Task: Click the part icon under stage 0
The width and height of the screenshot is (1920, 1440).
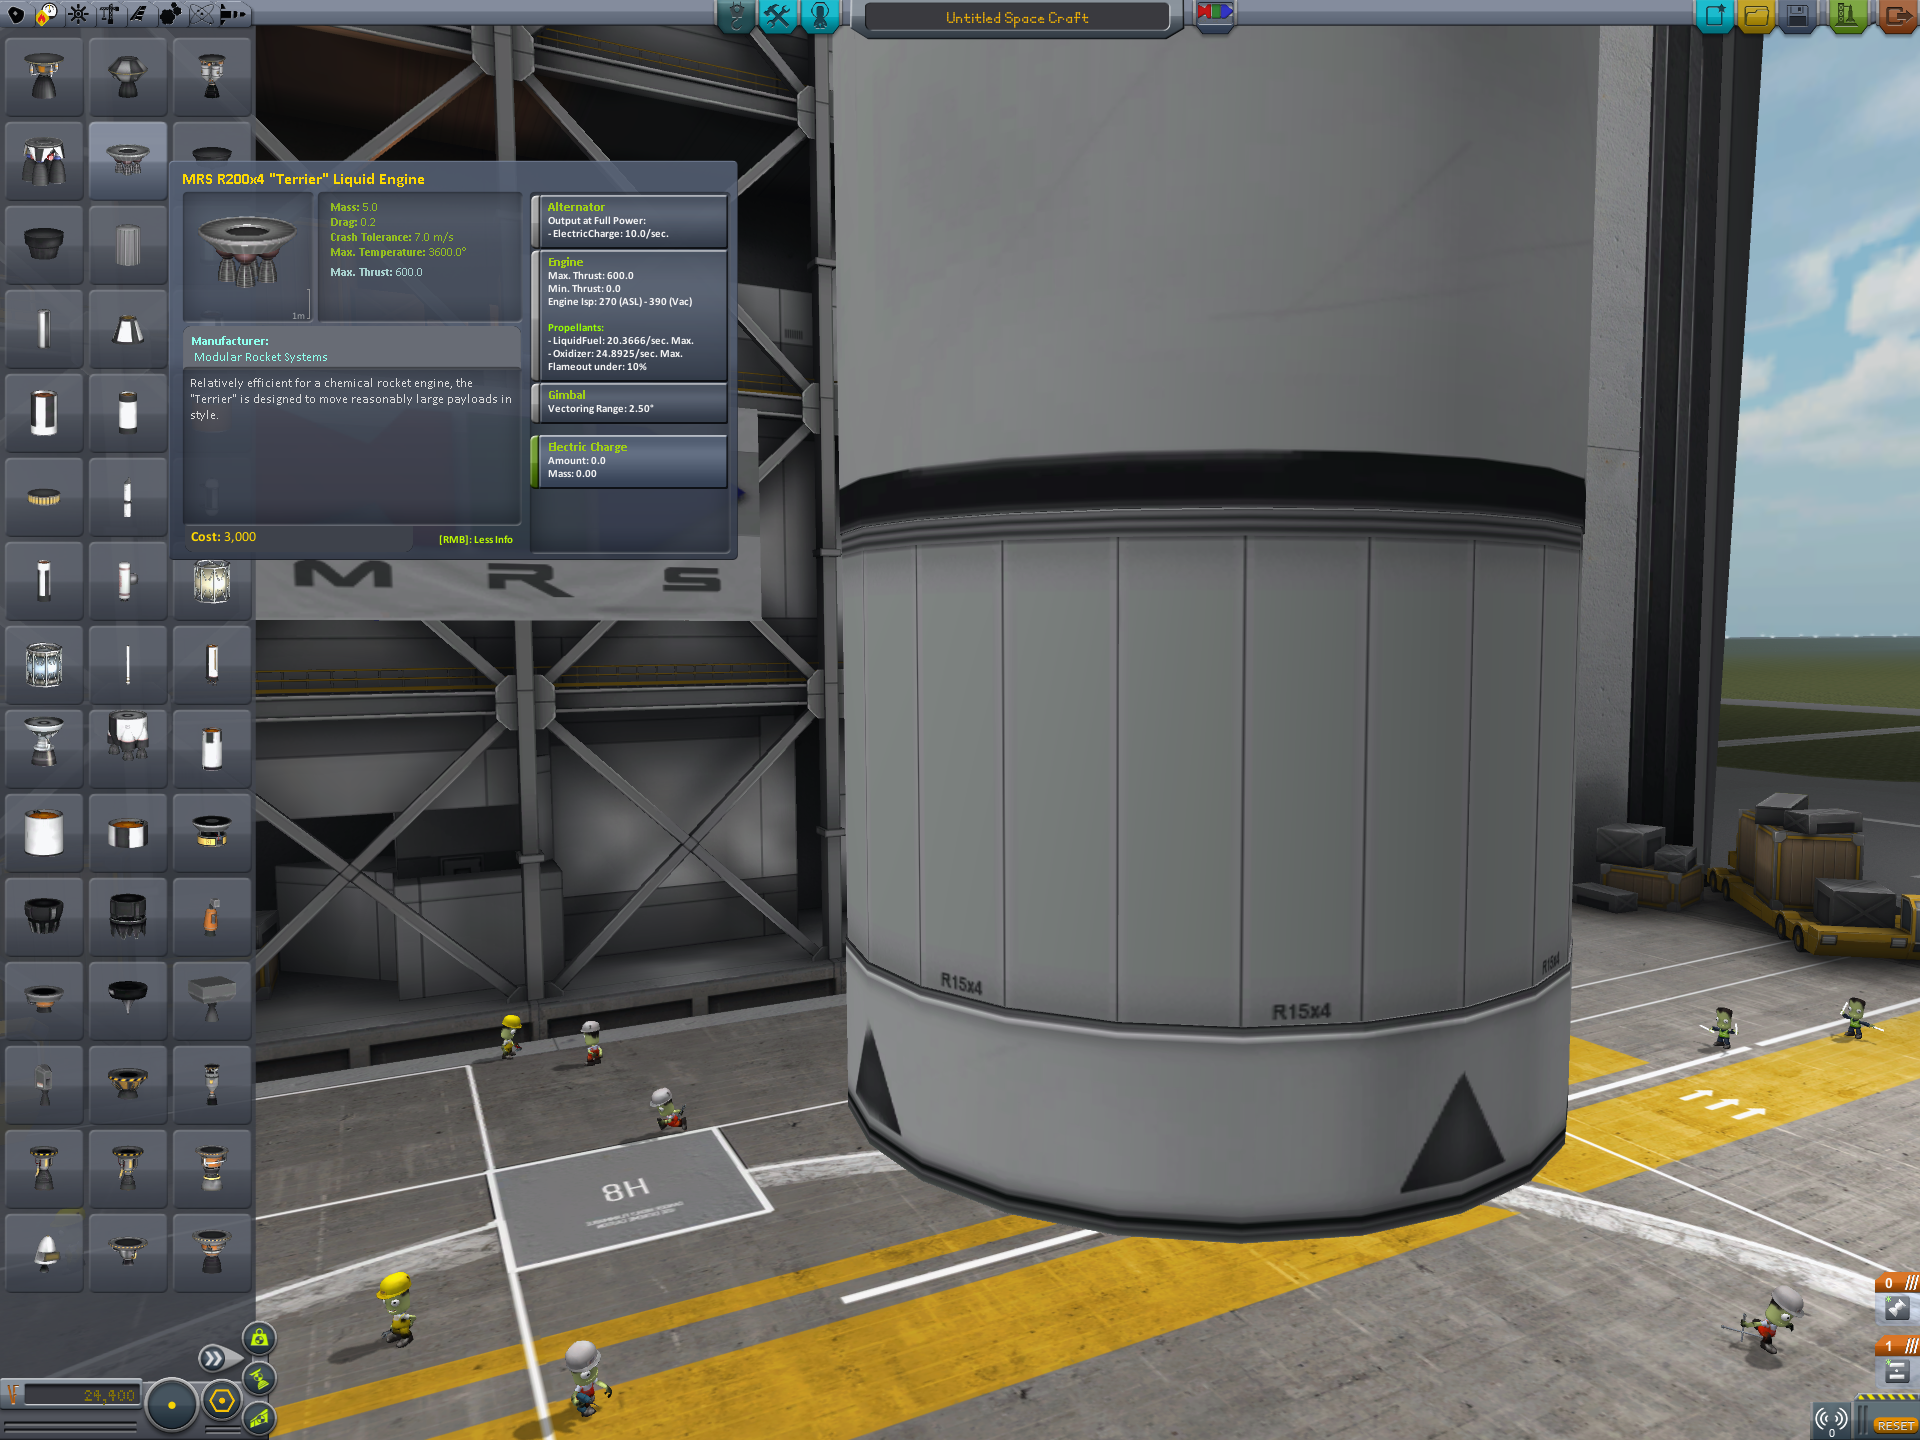Action: coord(1897,1309)
